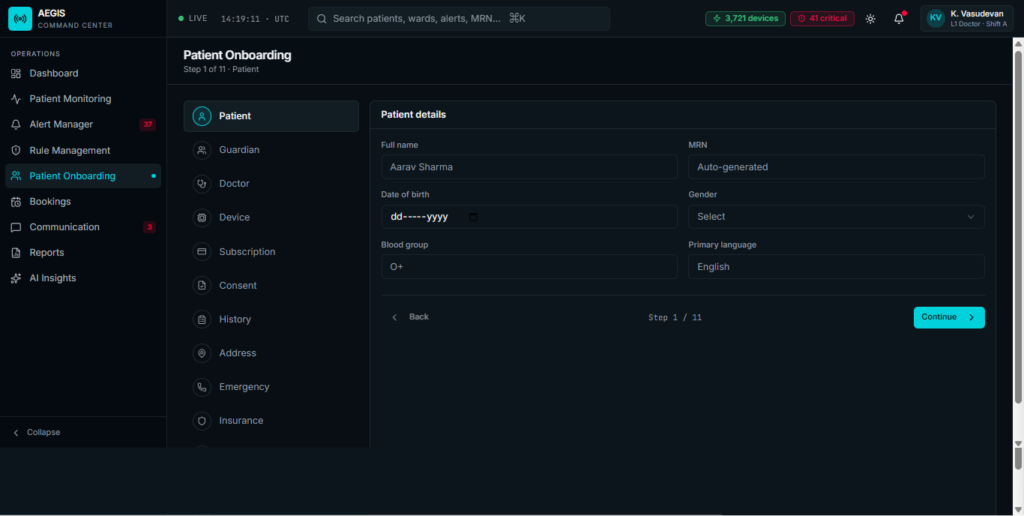Viewport: 1024px width, 516px height.
Task: Open the date picker calendar icon
Action: [473, 217]
